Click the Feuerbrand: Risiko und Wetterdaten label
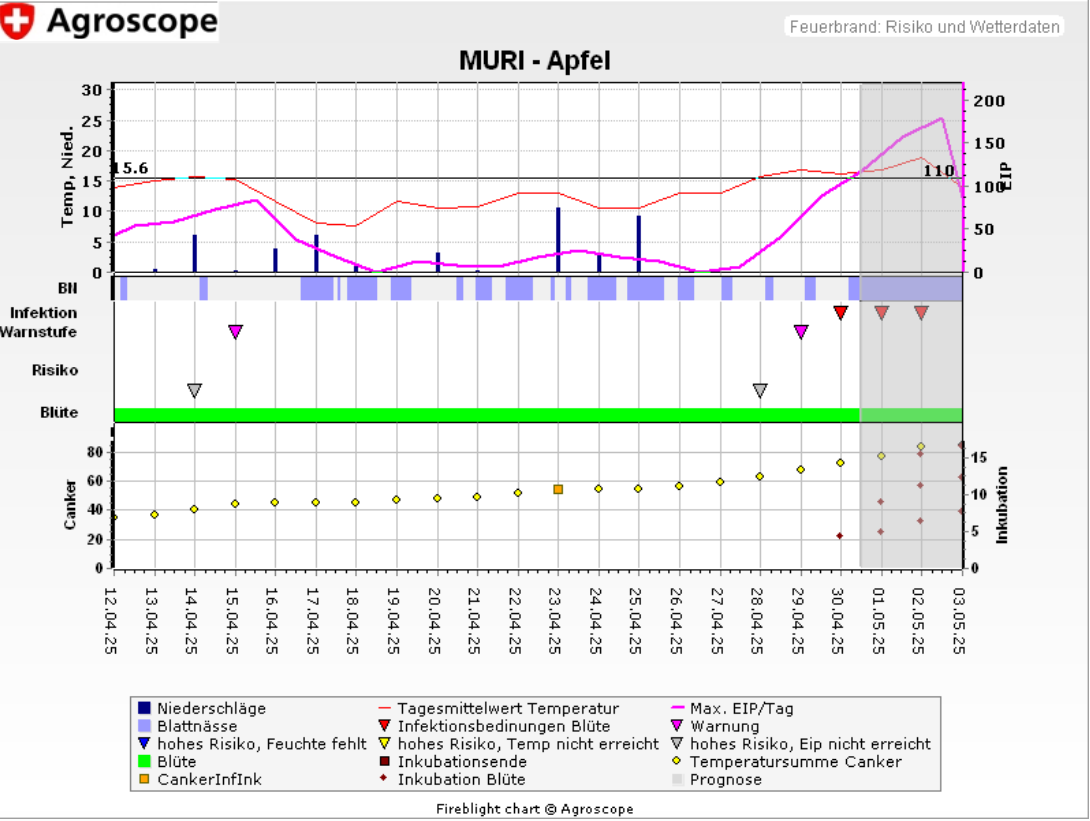 924,27
